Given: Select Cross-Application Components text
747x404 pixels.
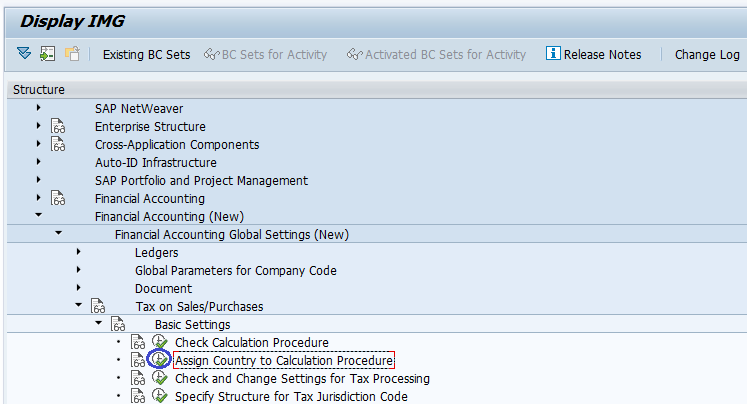Looking at the screenshot, I should tap(177, 145).
